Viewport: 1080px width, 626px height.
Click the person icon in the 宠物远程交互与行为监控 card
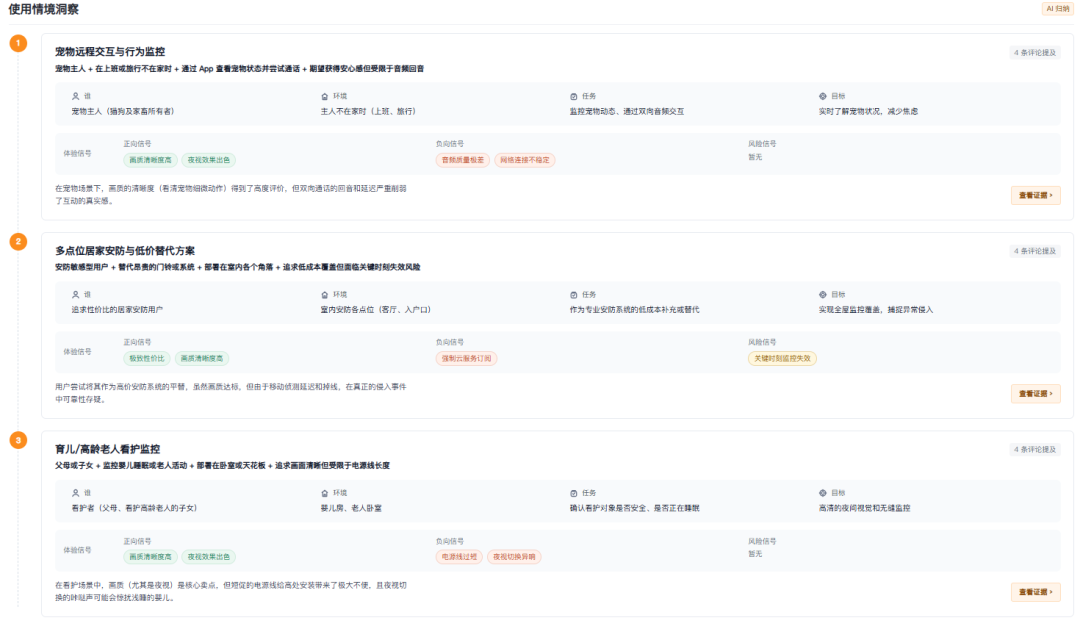point(76,96)
